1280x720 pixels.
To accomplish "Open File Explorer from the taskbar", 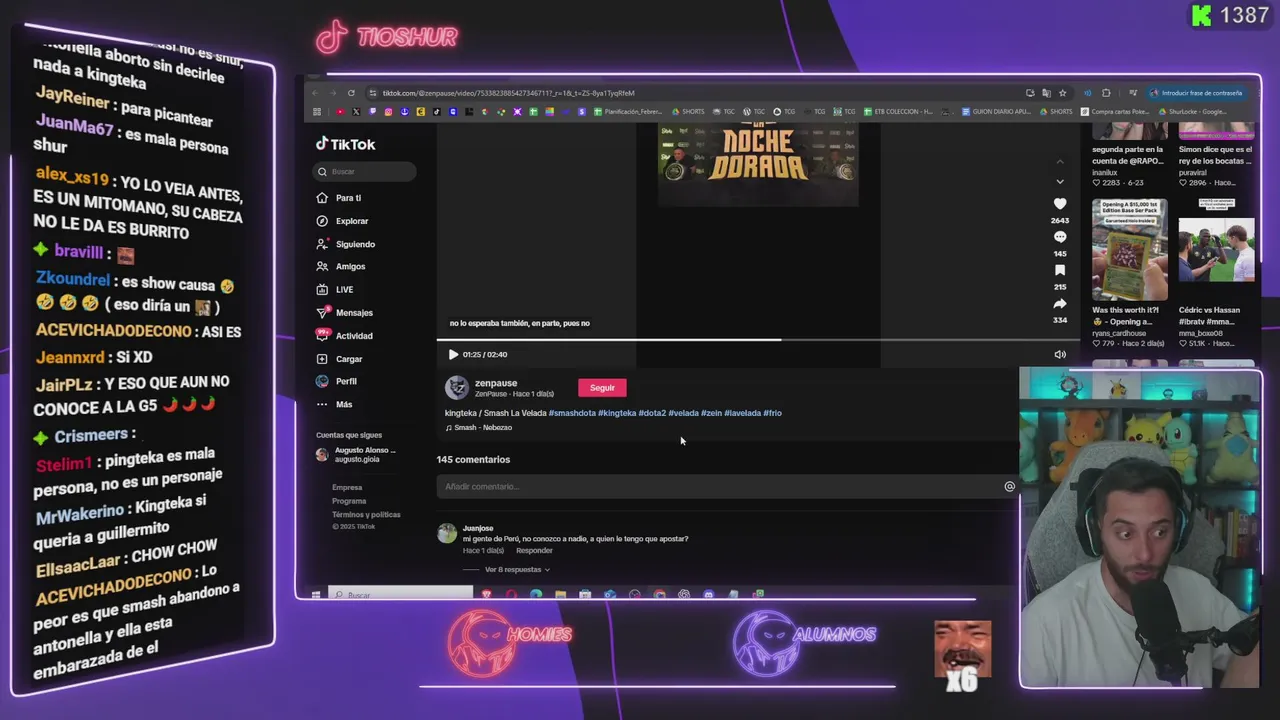I will pyautogui.click(x=561, y=595).
